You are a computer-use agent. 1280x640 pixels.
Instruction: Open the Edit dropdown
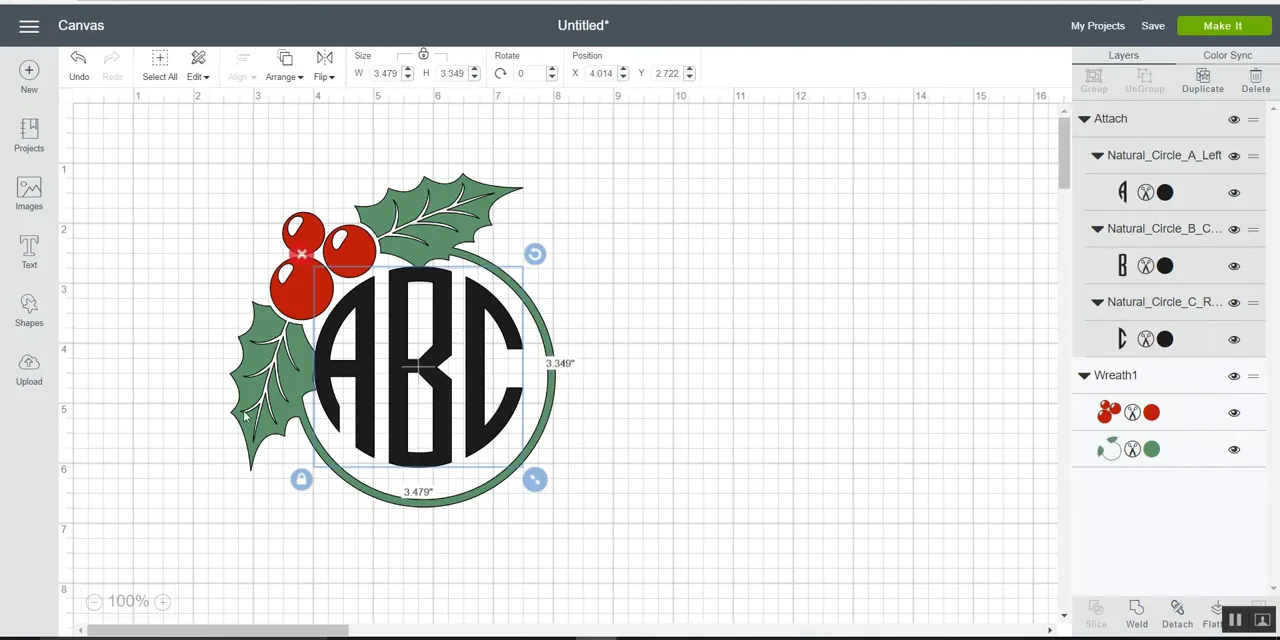click(198, 66)
